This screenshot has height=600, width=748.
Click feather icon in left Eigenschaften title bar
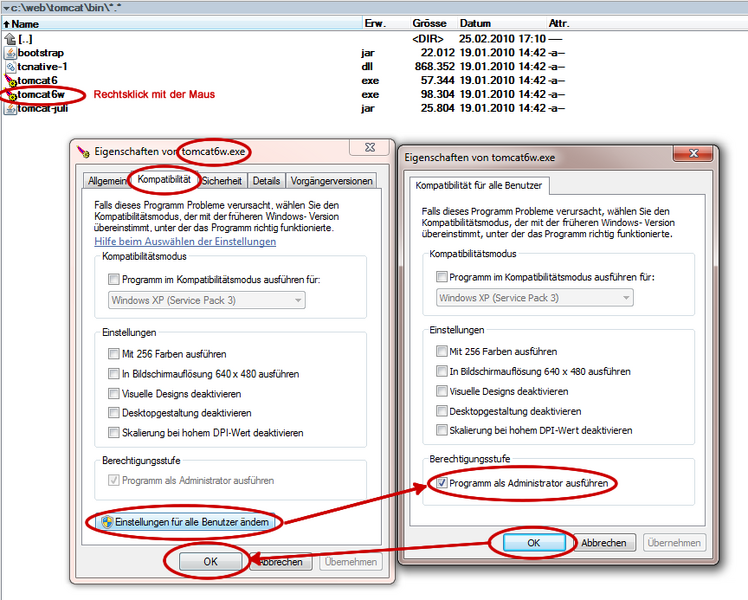[x=83, y=152]
